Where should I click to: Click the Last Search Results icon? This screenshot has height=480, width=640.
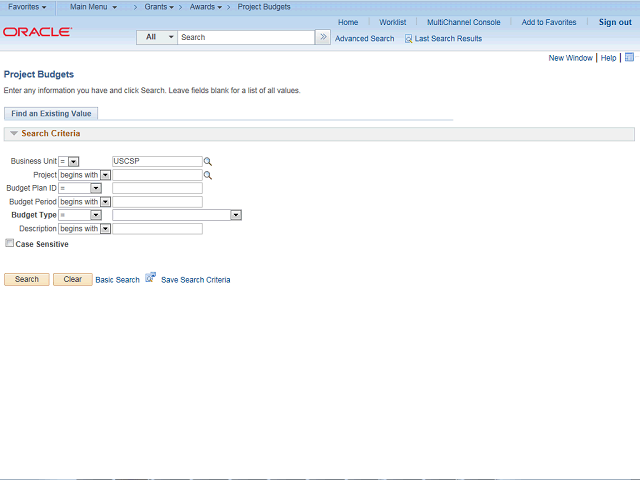[408, 39]
